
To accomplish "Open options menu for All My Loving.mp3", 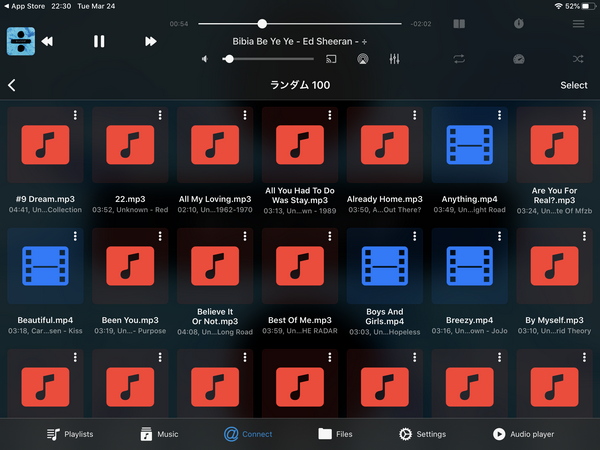I will 245,115.
